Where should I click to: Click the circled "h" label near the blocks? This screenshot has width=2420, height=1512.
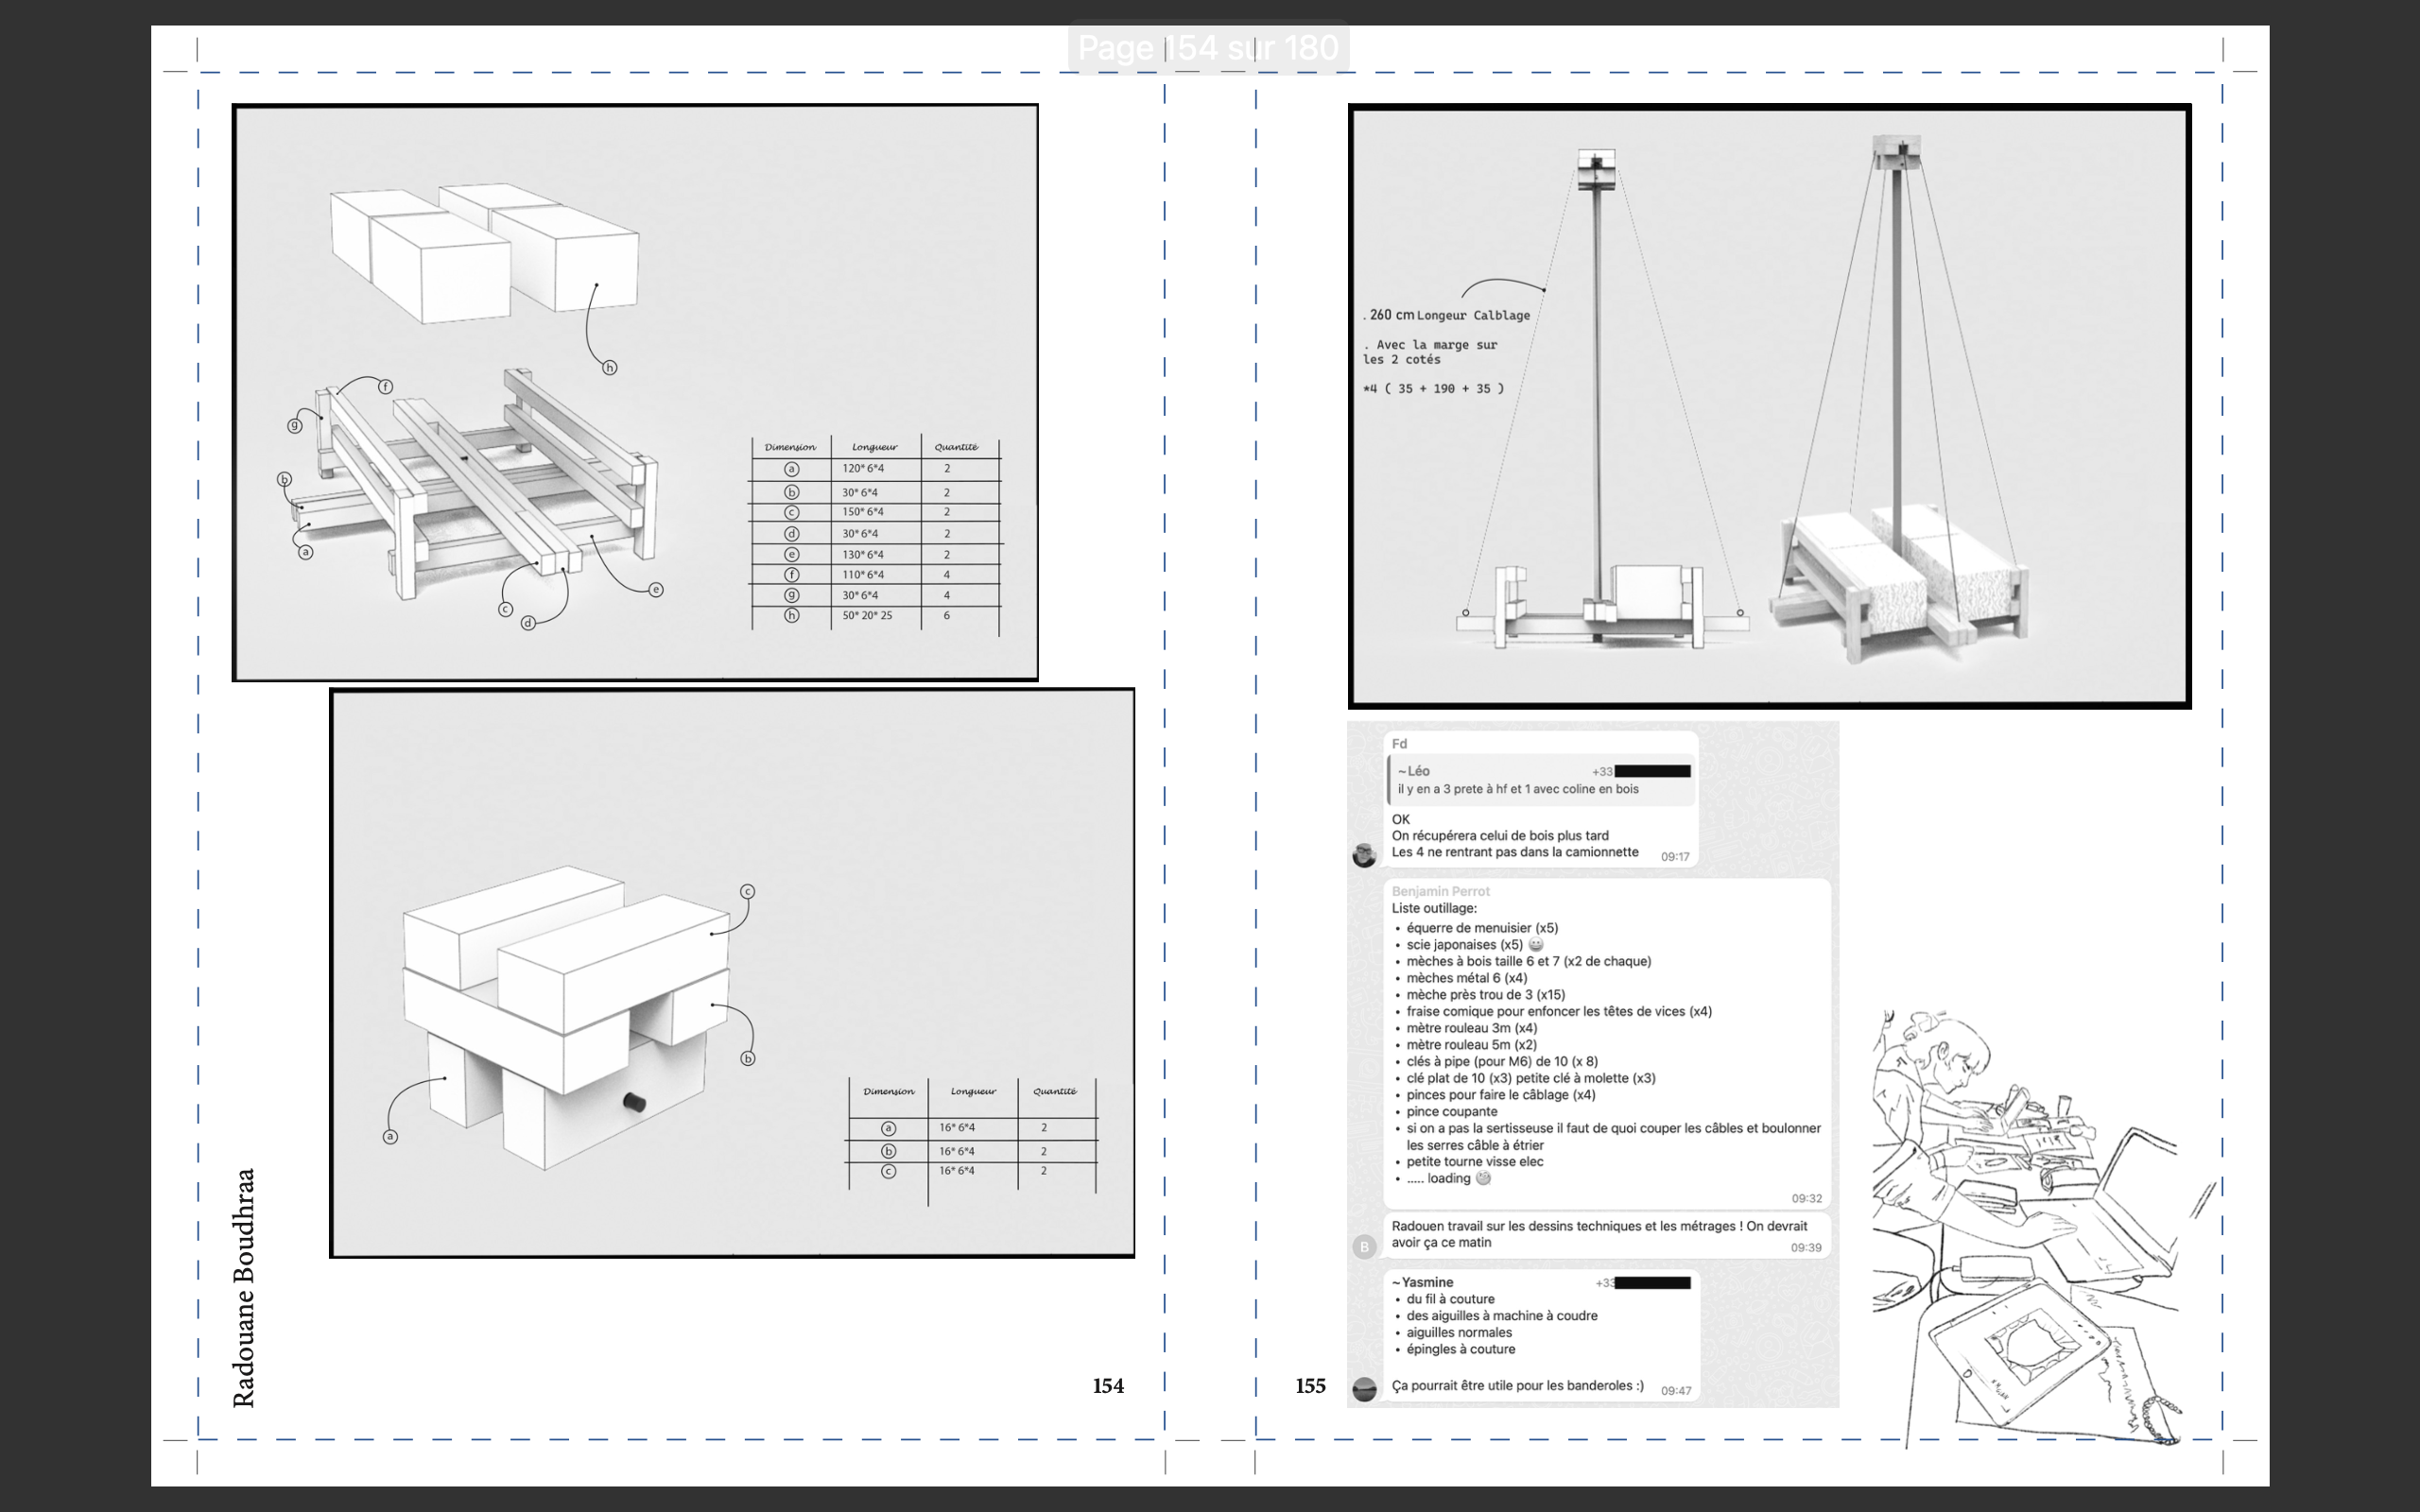tap(610, 368)
